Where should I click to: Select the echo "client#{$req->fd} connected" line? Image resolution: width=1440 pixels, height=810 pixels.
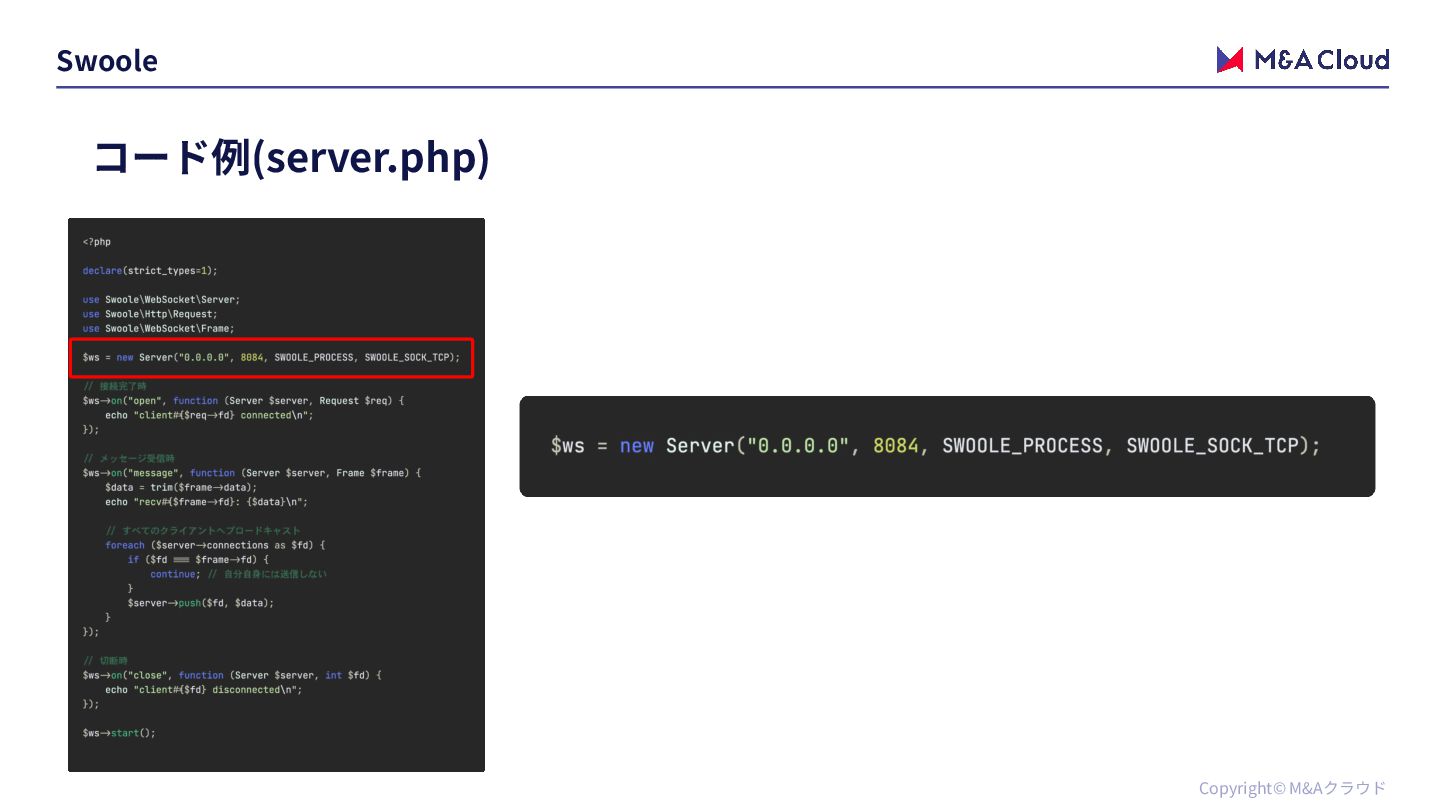point(209,415)
